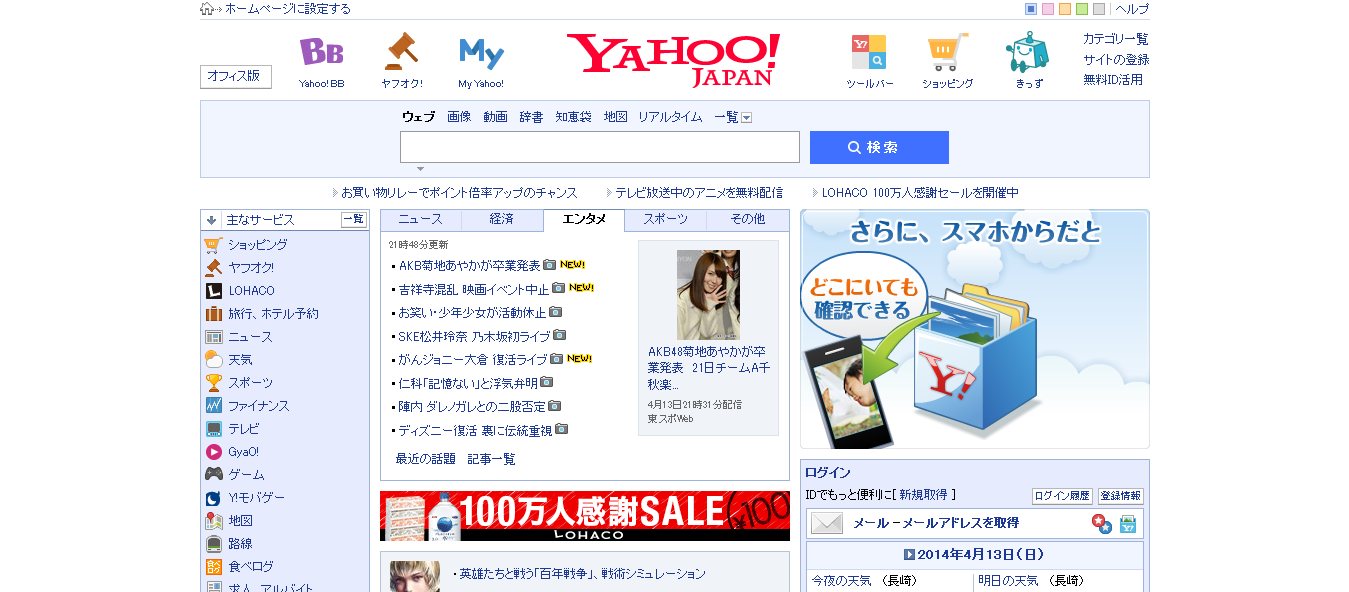Open the LOHACO 100万人感謝セール promo link
Screen dimensions: 1349x592
[920, 193]
